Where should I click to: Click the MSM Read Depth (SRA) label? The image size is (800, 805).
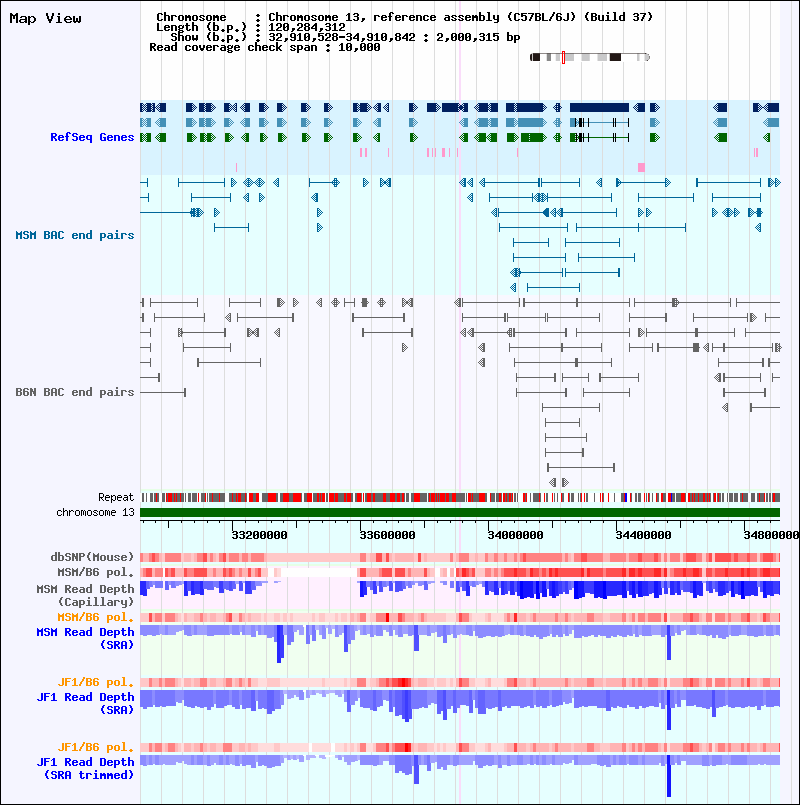(85, 638)
